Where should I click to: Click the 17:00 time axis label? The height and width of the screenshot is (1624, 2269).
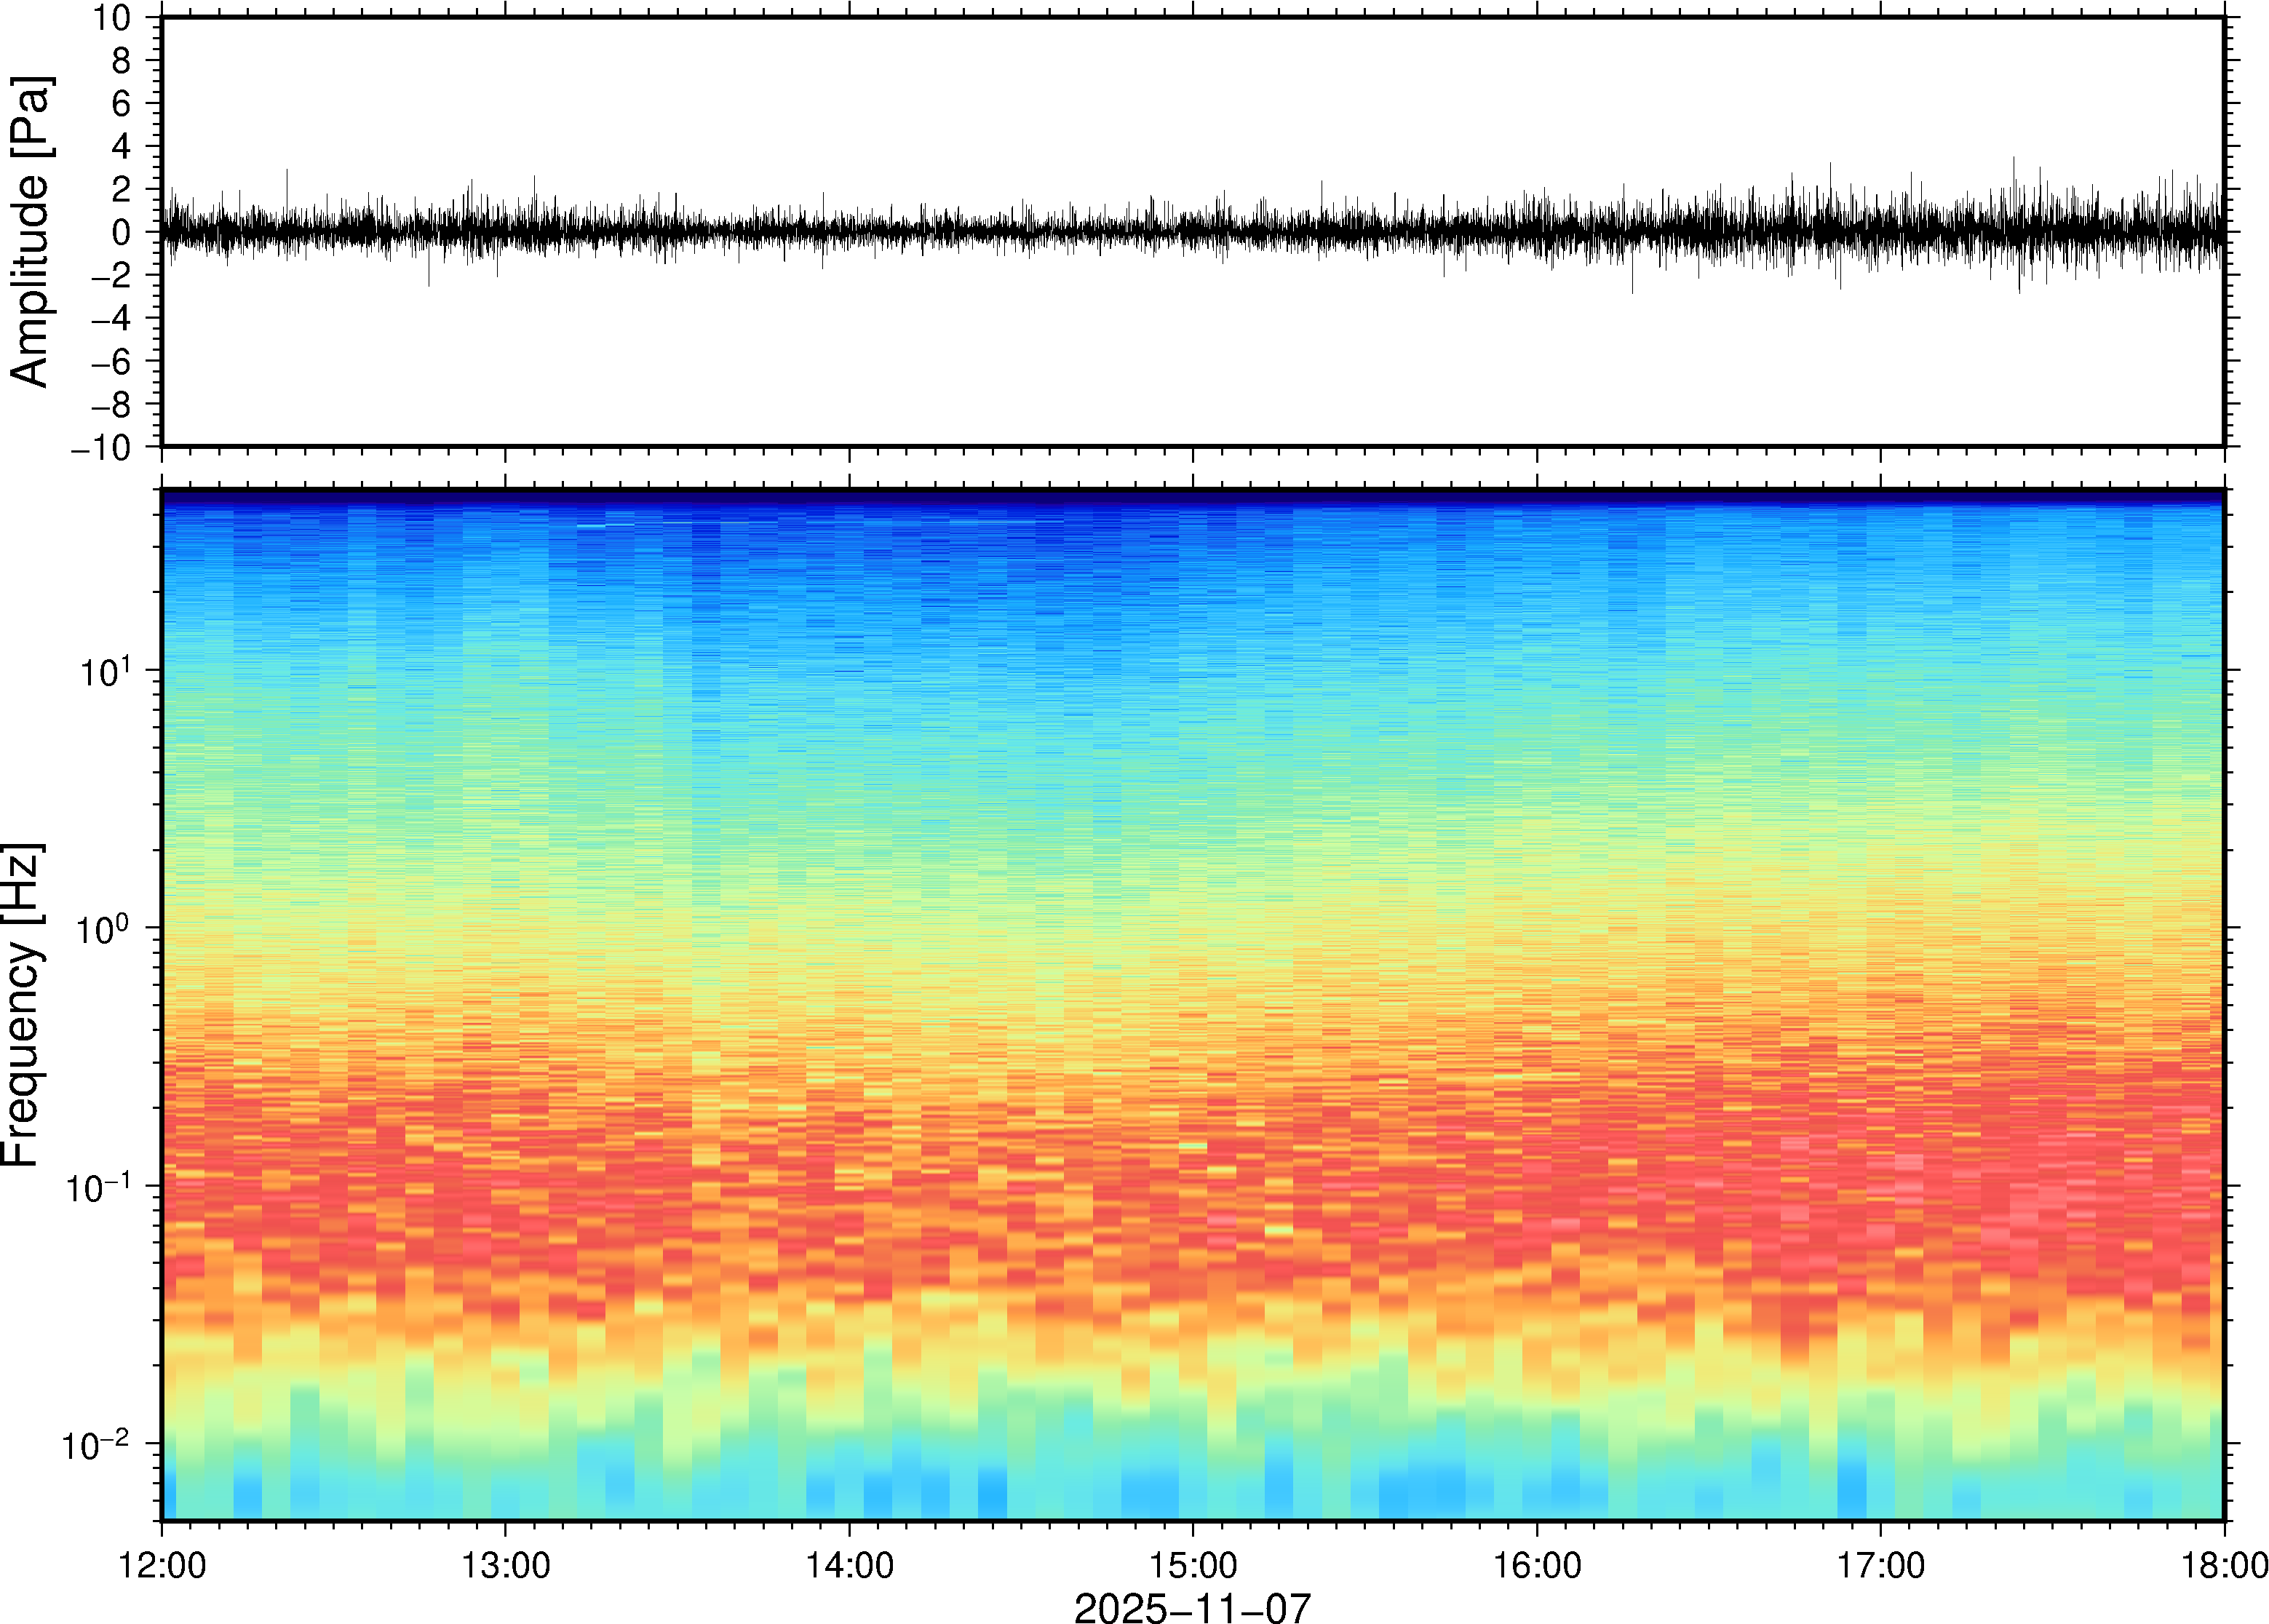(x=1880, y=1565)
